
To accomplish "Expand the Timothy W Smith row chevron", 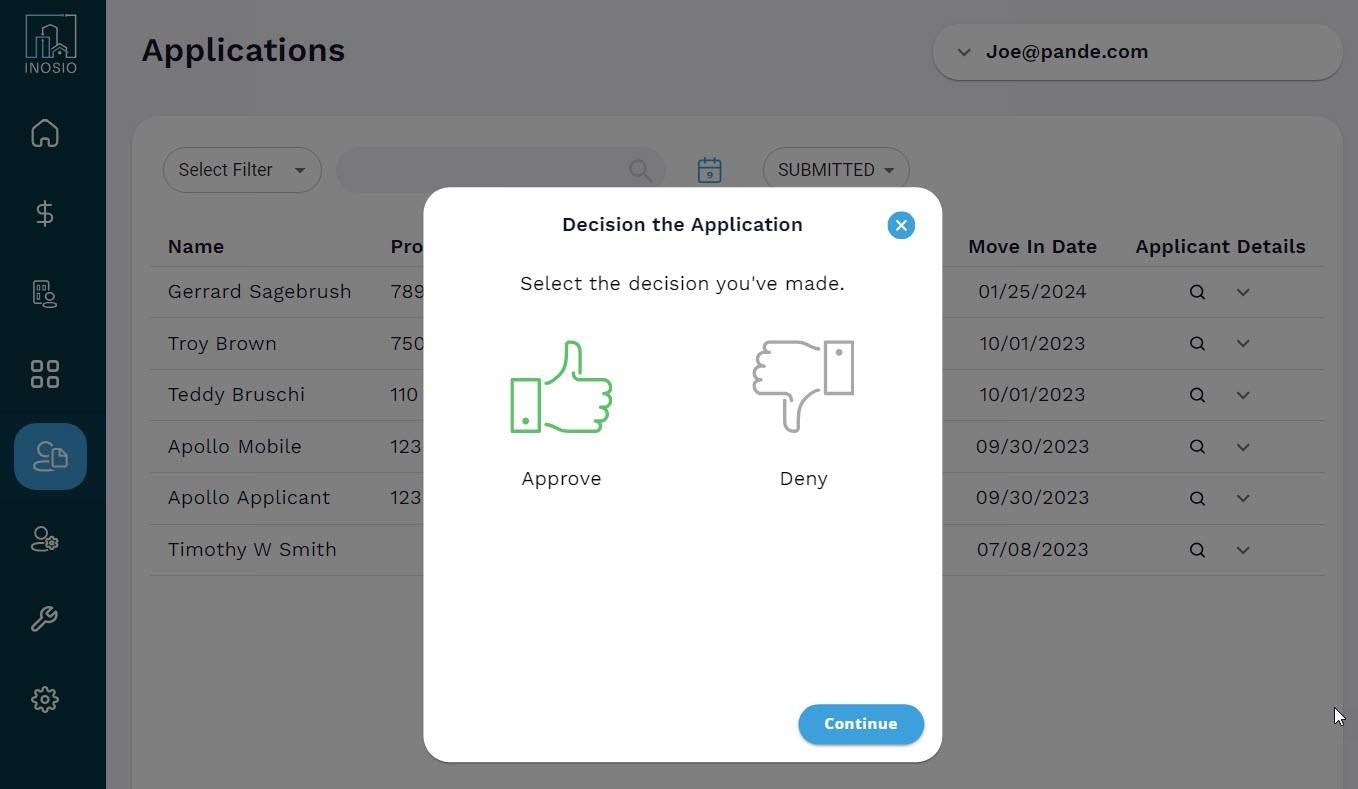I will (1243, 550).
